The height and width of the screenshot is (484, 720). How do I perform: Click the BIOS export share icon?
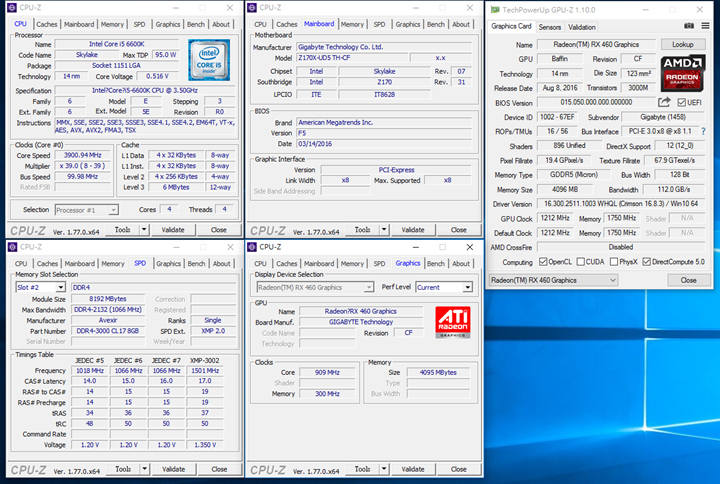(x=664, y=102)
